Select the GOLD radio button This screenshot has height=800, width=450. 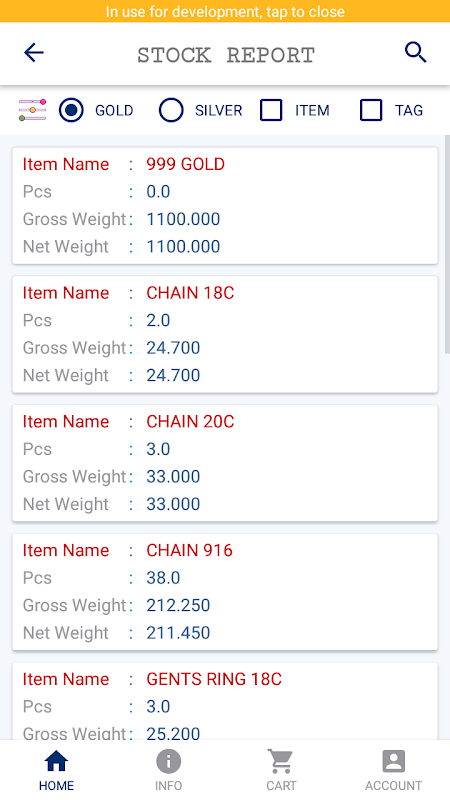tap(71, 110)
